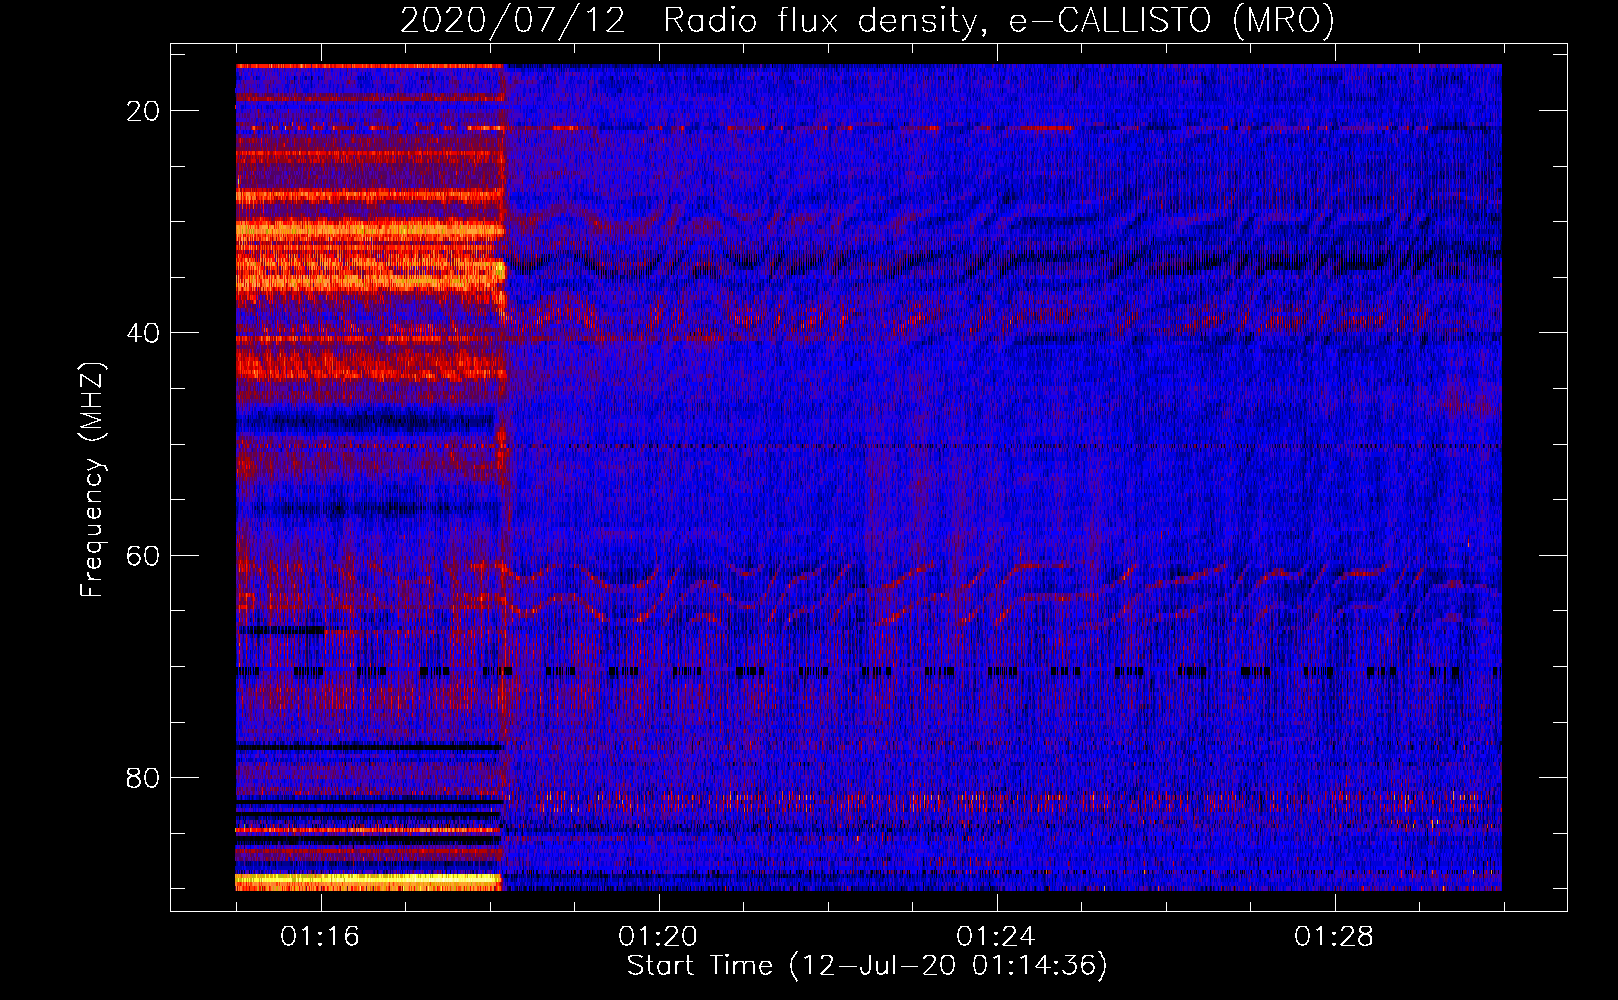Click the '01:16' time tick label
The image size is (1618, 1000).
pyautogui.click(x=320, y=937)
